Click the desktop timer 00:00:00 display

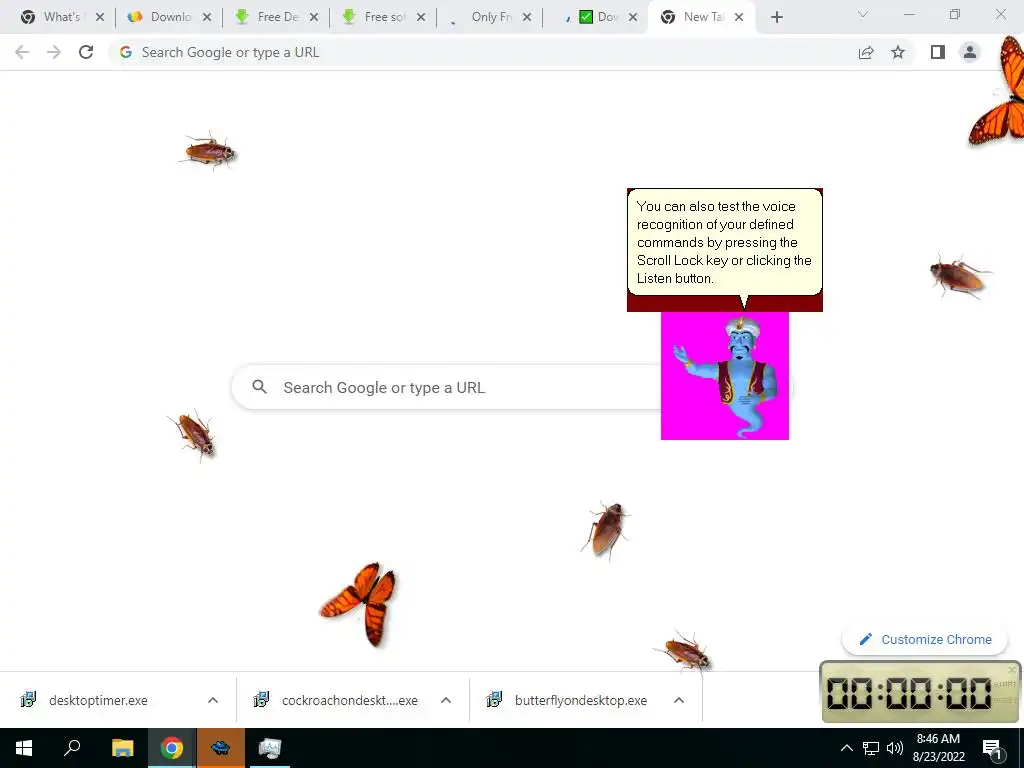pos(909,693)
